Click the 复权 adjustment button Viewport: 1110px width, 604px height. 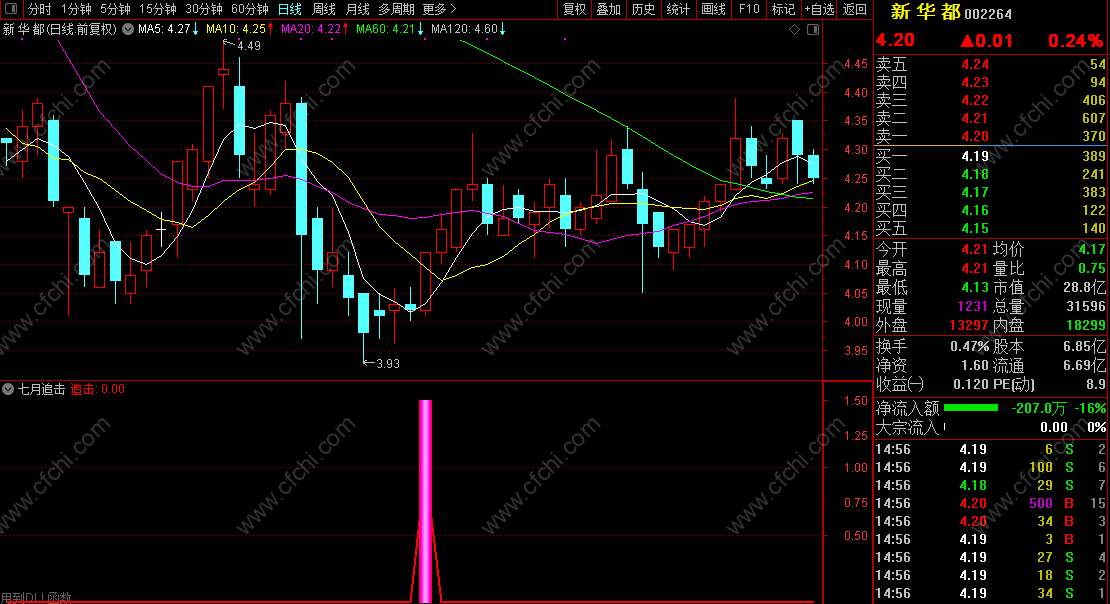pyautogui.click(x=574, y=9)
